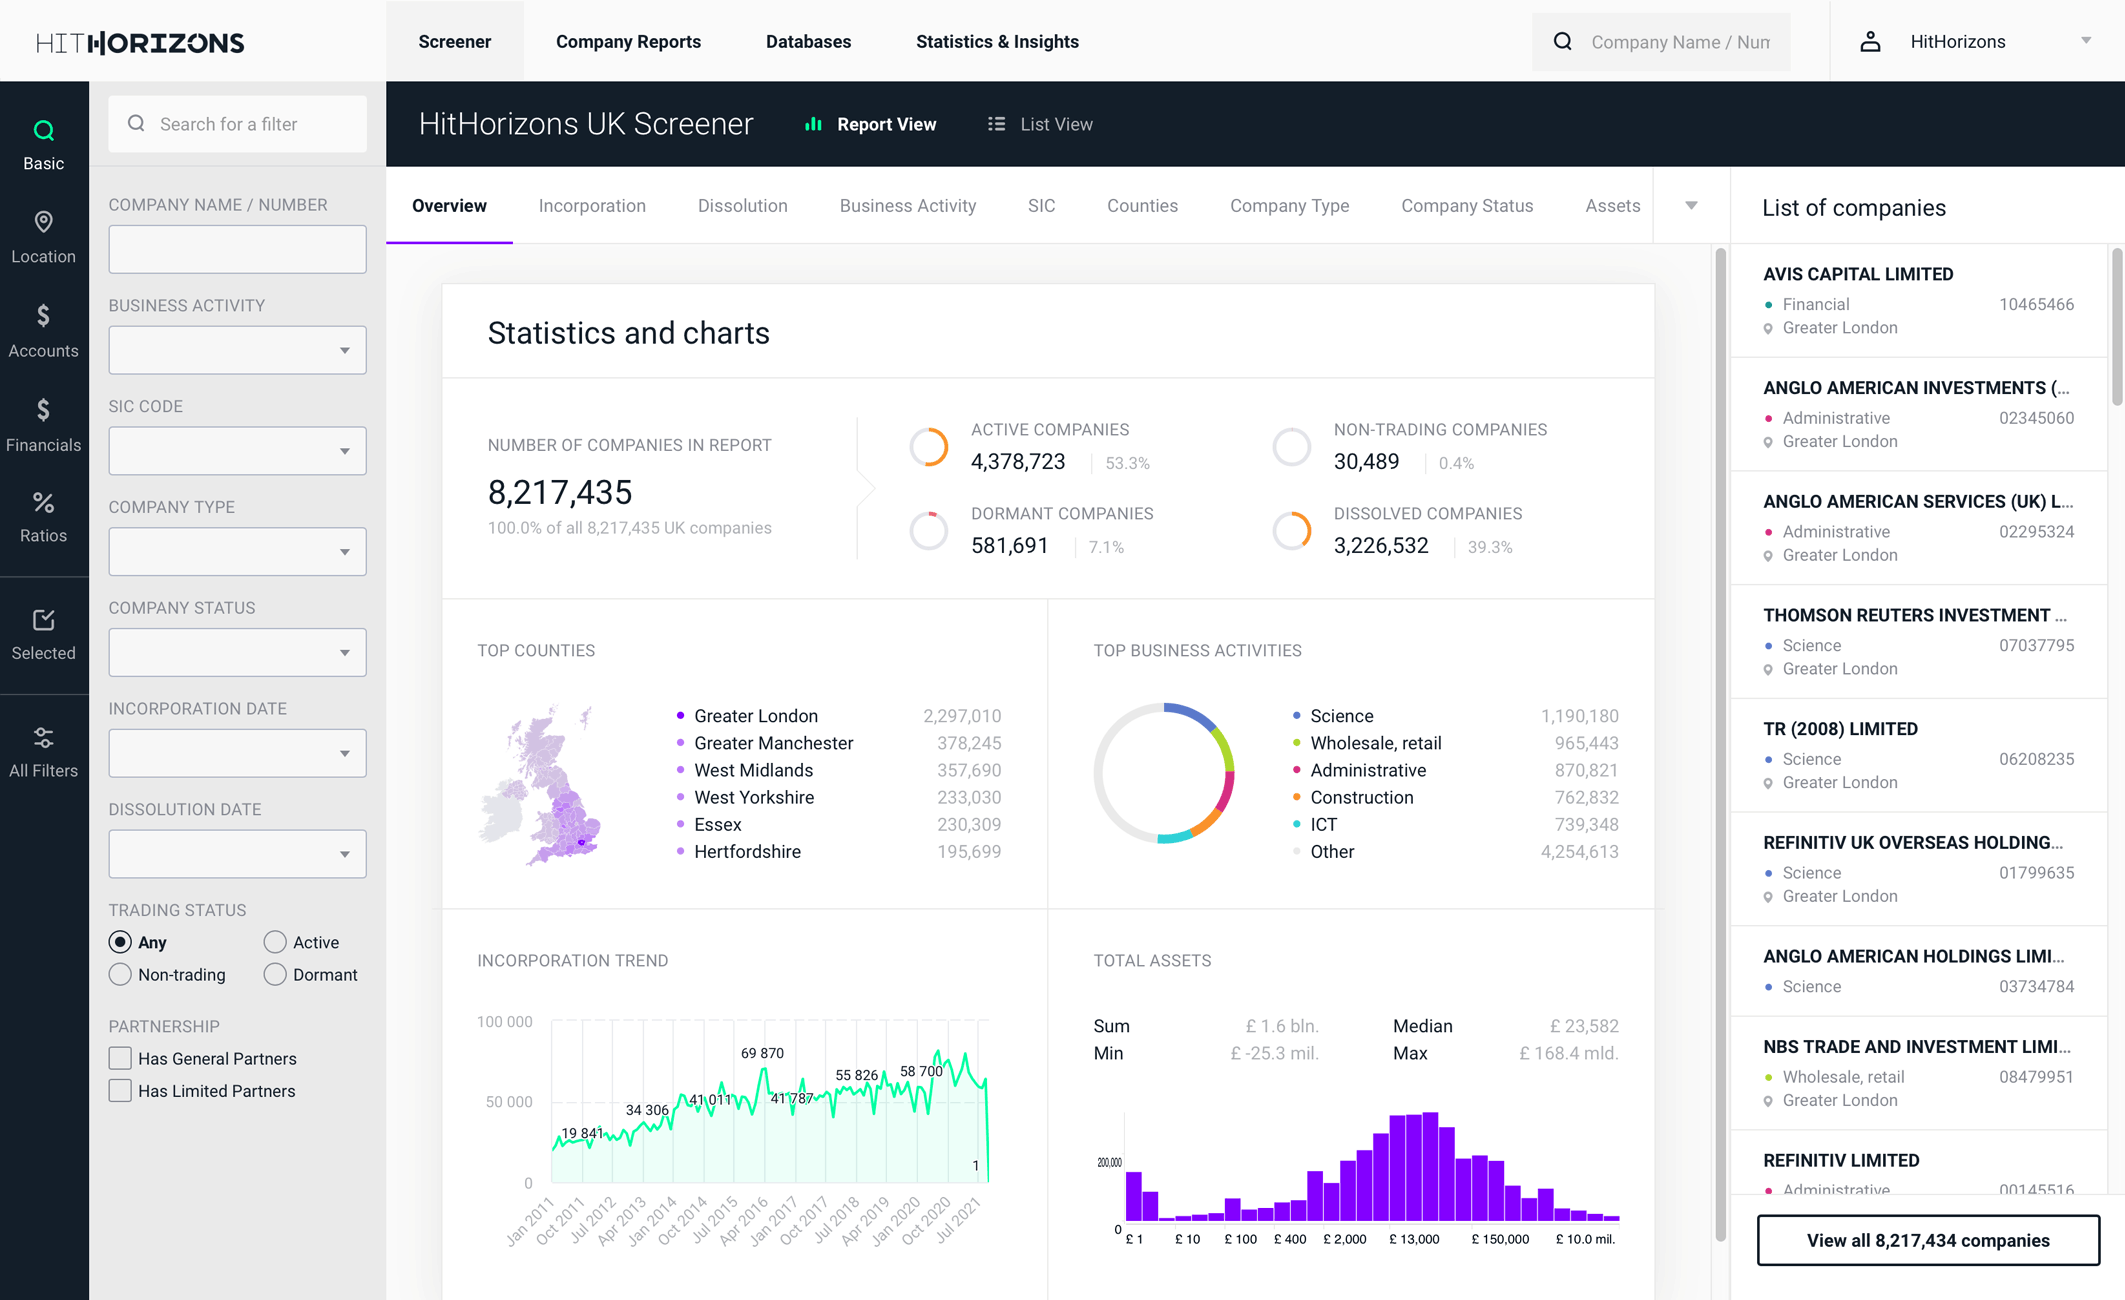Viewport: 2125px width, 1300px height.
Task: Expand more report tabs arrow
Action: [x=1691, y=206]
